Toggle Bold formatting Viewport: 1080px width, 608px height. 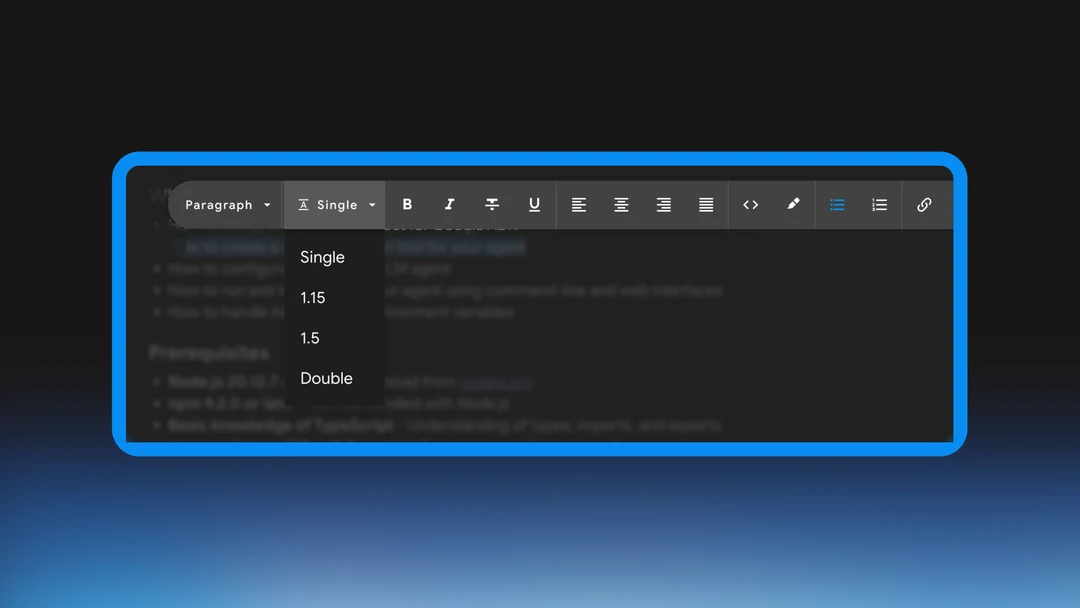407,205
